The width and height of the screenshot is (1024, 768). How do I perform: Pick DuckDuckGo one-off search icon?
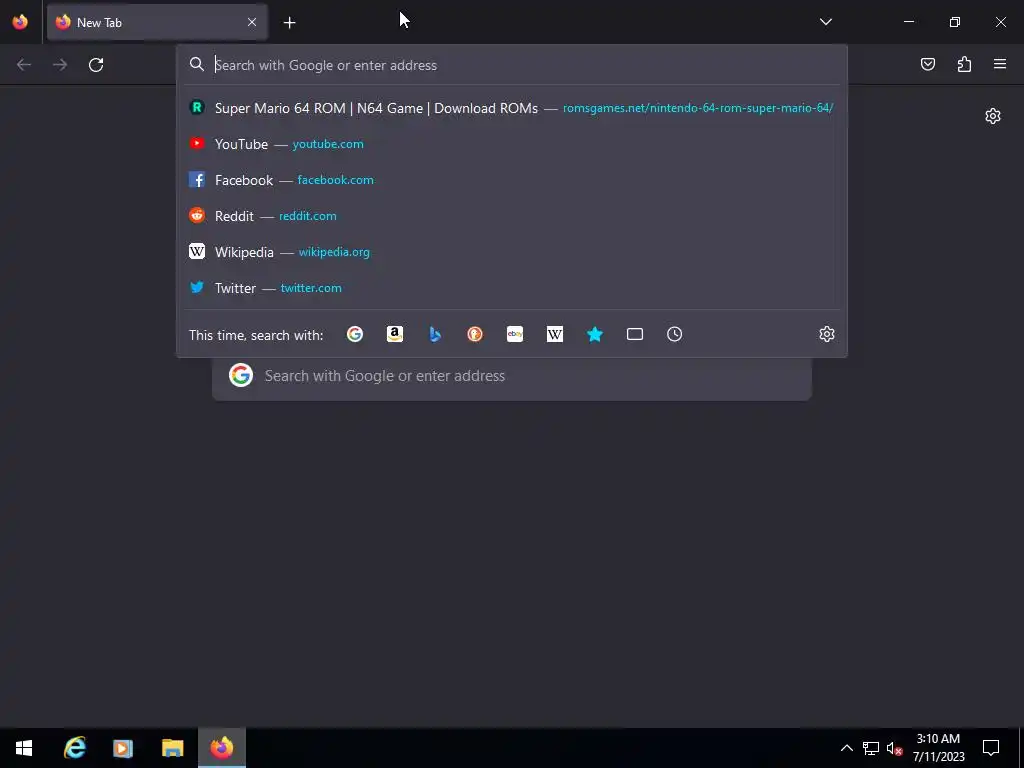(x=475, y=334)
